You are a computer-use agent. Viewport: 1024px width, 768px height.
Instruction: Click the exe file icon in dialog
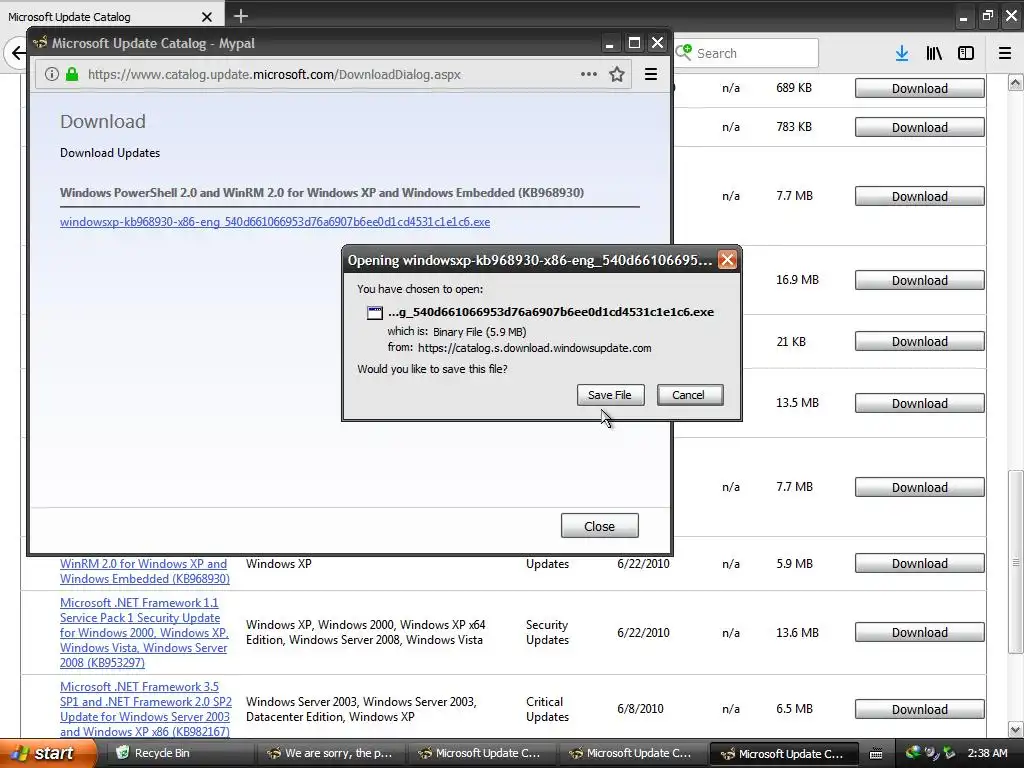[x=375, y=313]
